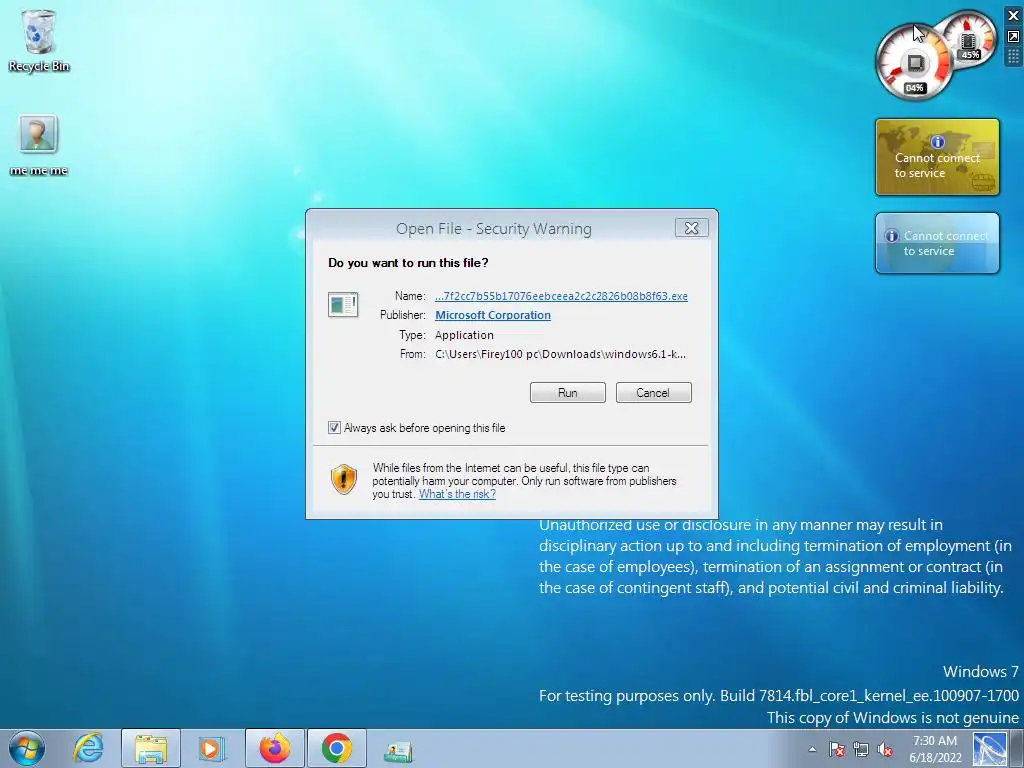The height and width of the screenshot is (768, 1024).
Task: Select the me me me desktop icon
Action: [x=39, y=145]
